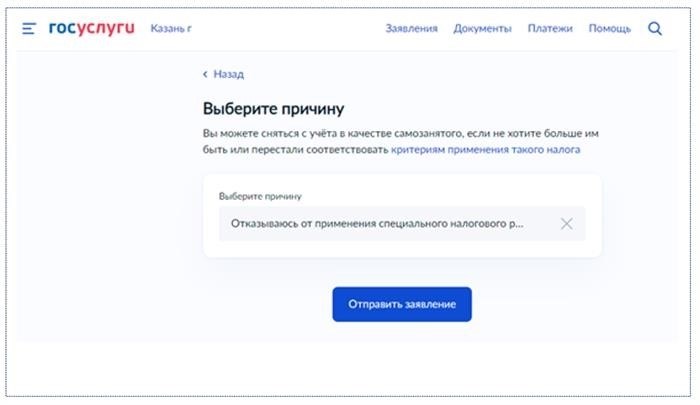Open the search magnifier icon

655,29
